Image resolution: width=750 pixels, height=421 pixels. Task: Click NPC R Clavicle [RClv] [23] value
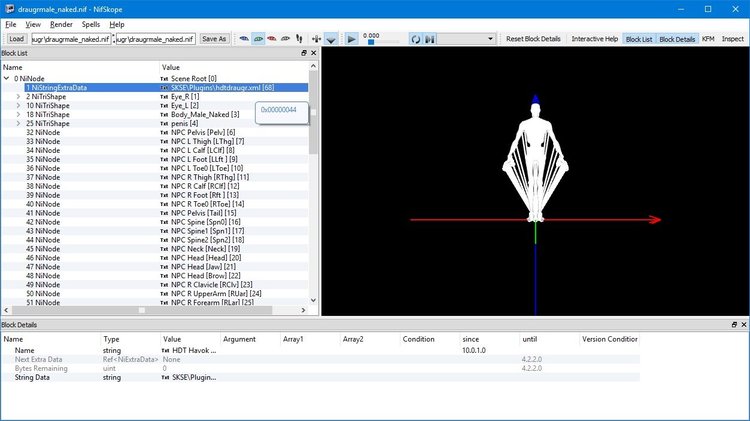pos(211,285)
